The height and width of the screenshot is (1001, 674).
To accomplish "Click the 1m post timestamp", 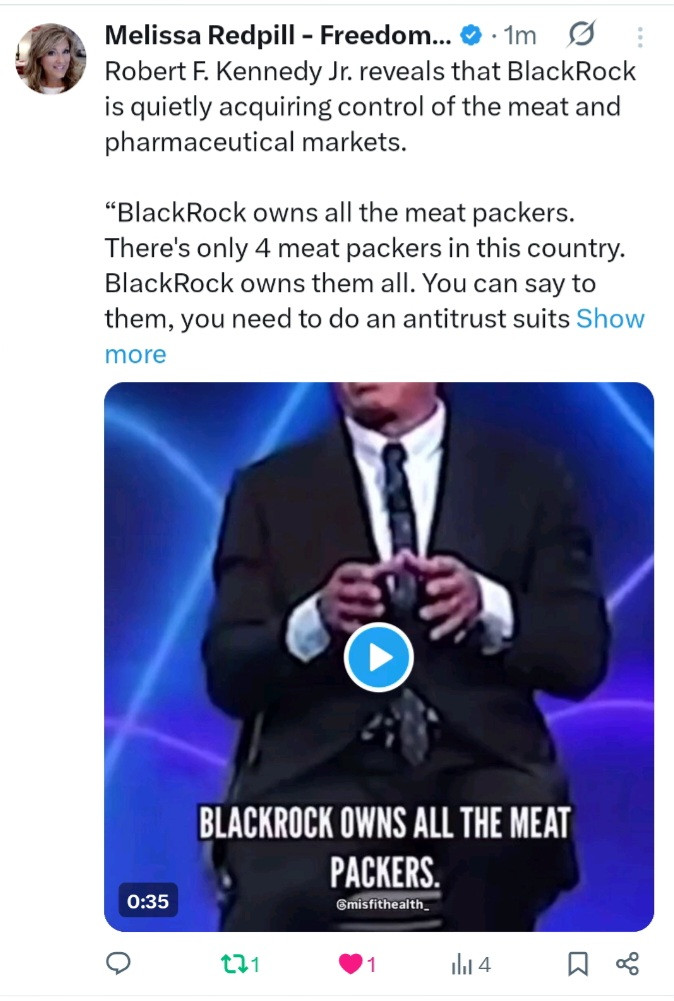I will click(519, 36).
